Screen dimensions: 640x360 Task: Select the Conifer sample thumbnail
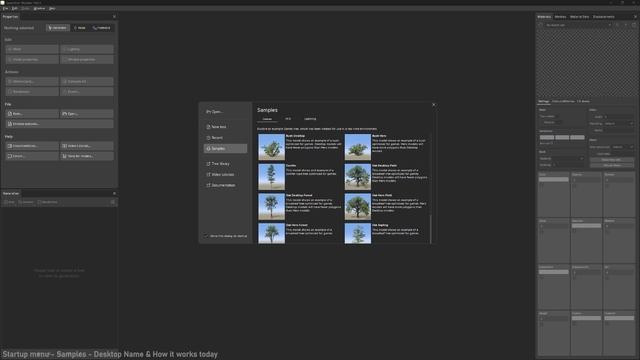(271, 177)
